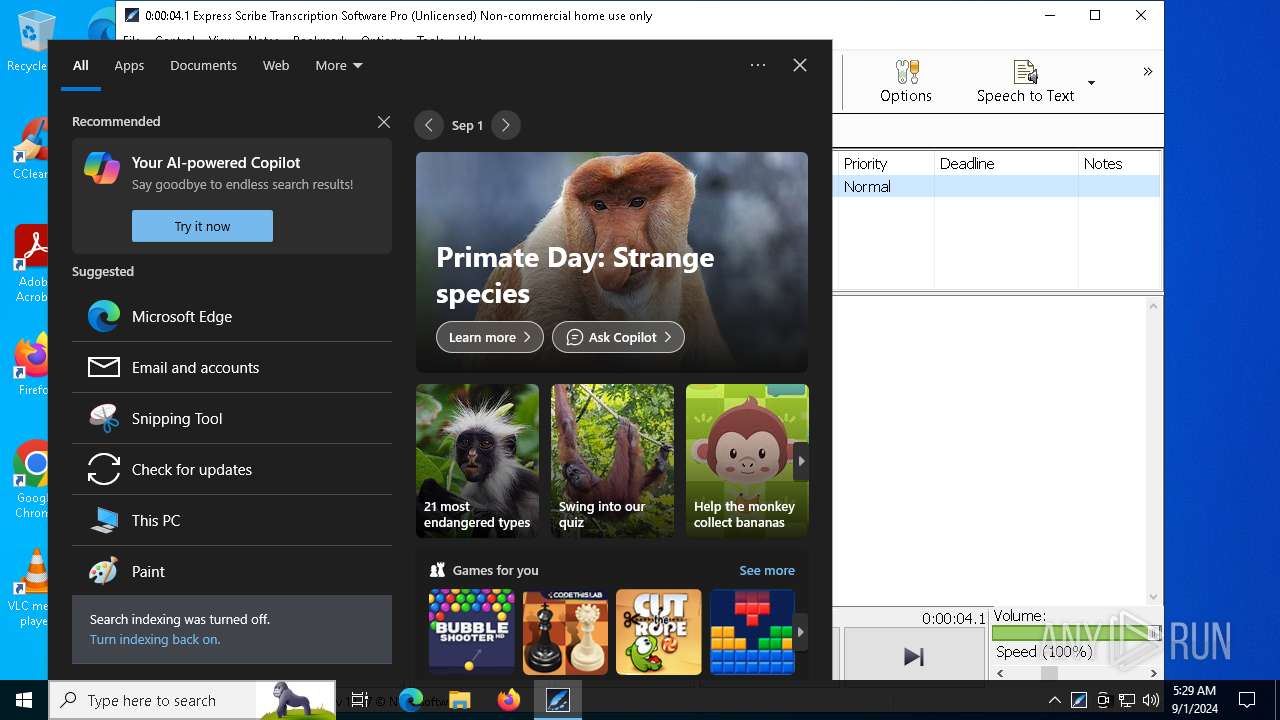Open This PC from suggestions
Viewport: 1280px width, 720px height.
coord(232,520)
